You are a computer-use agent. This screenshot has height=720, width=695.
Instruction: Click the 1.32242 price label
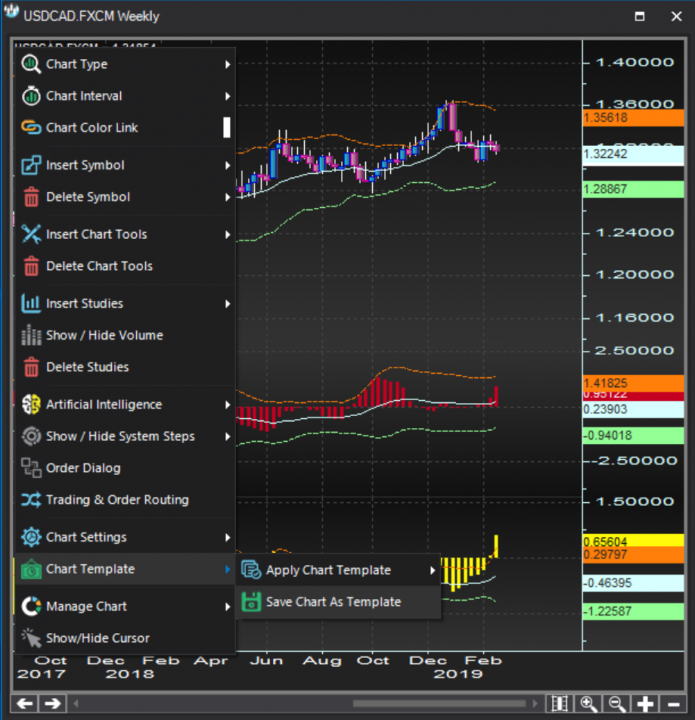coord(633,154)
